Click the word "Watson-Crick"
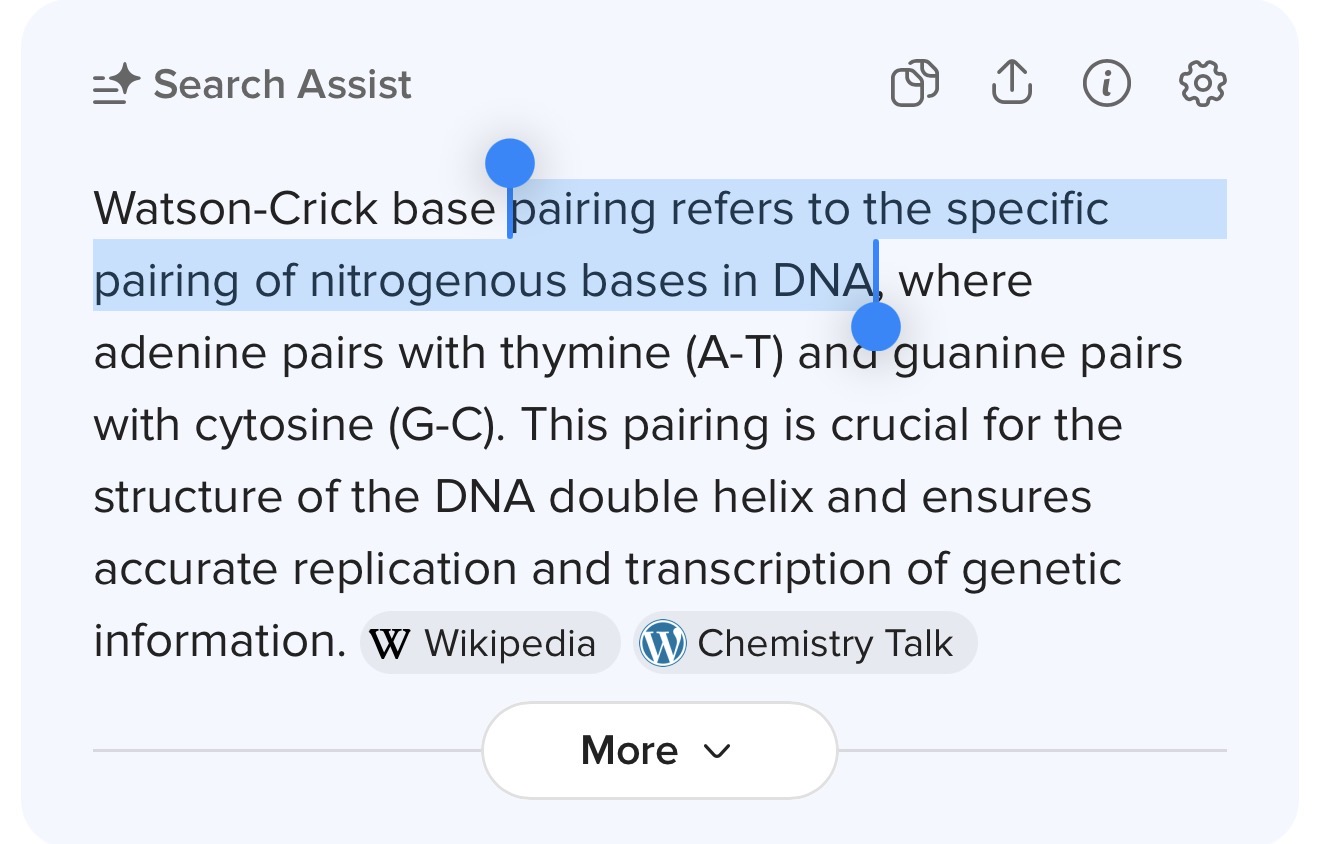 (236, 209)
